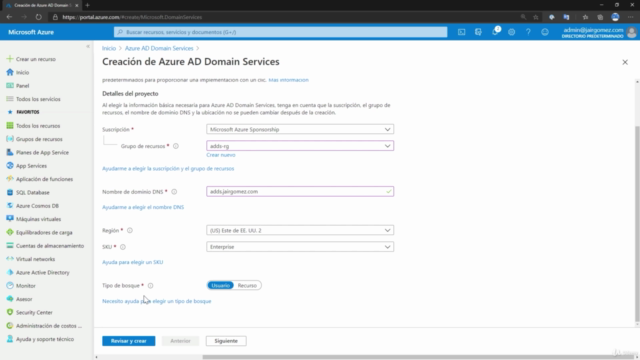640x360 pixels.
Task: Open help question mark icon
Action: (x=528, y=32)
